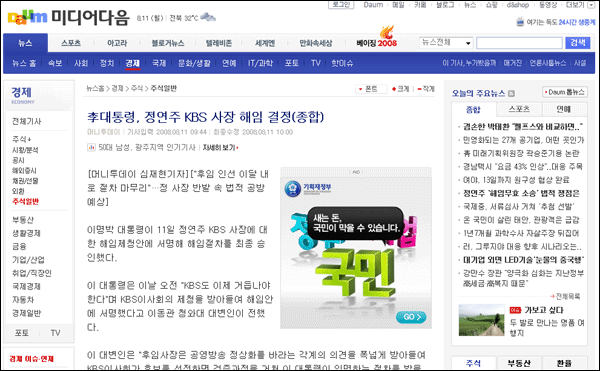This screenshot has height=371, width=600.
Task: Switch to 부동산 tab at bottom right
Action: 519,363
